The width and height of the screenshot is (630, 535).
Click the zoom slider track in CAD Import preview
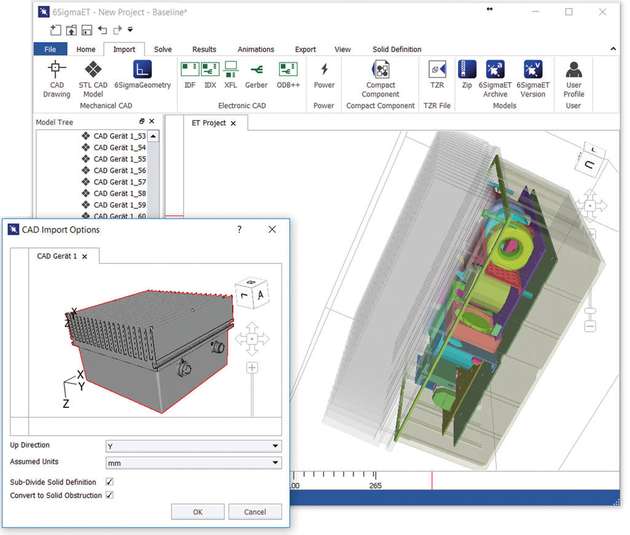252,395
